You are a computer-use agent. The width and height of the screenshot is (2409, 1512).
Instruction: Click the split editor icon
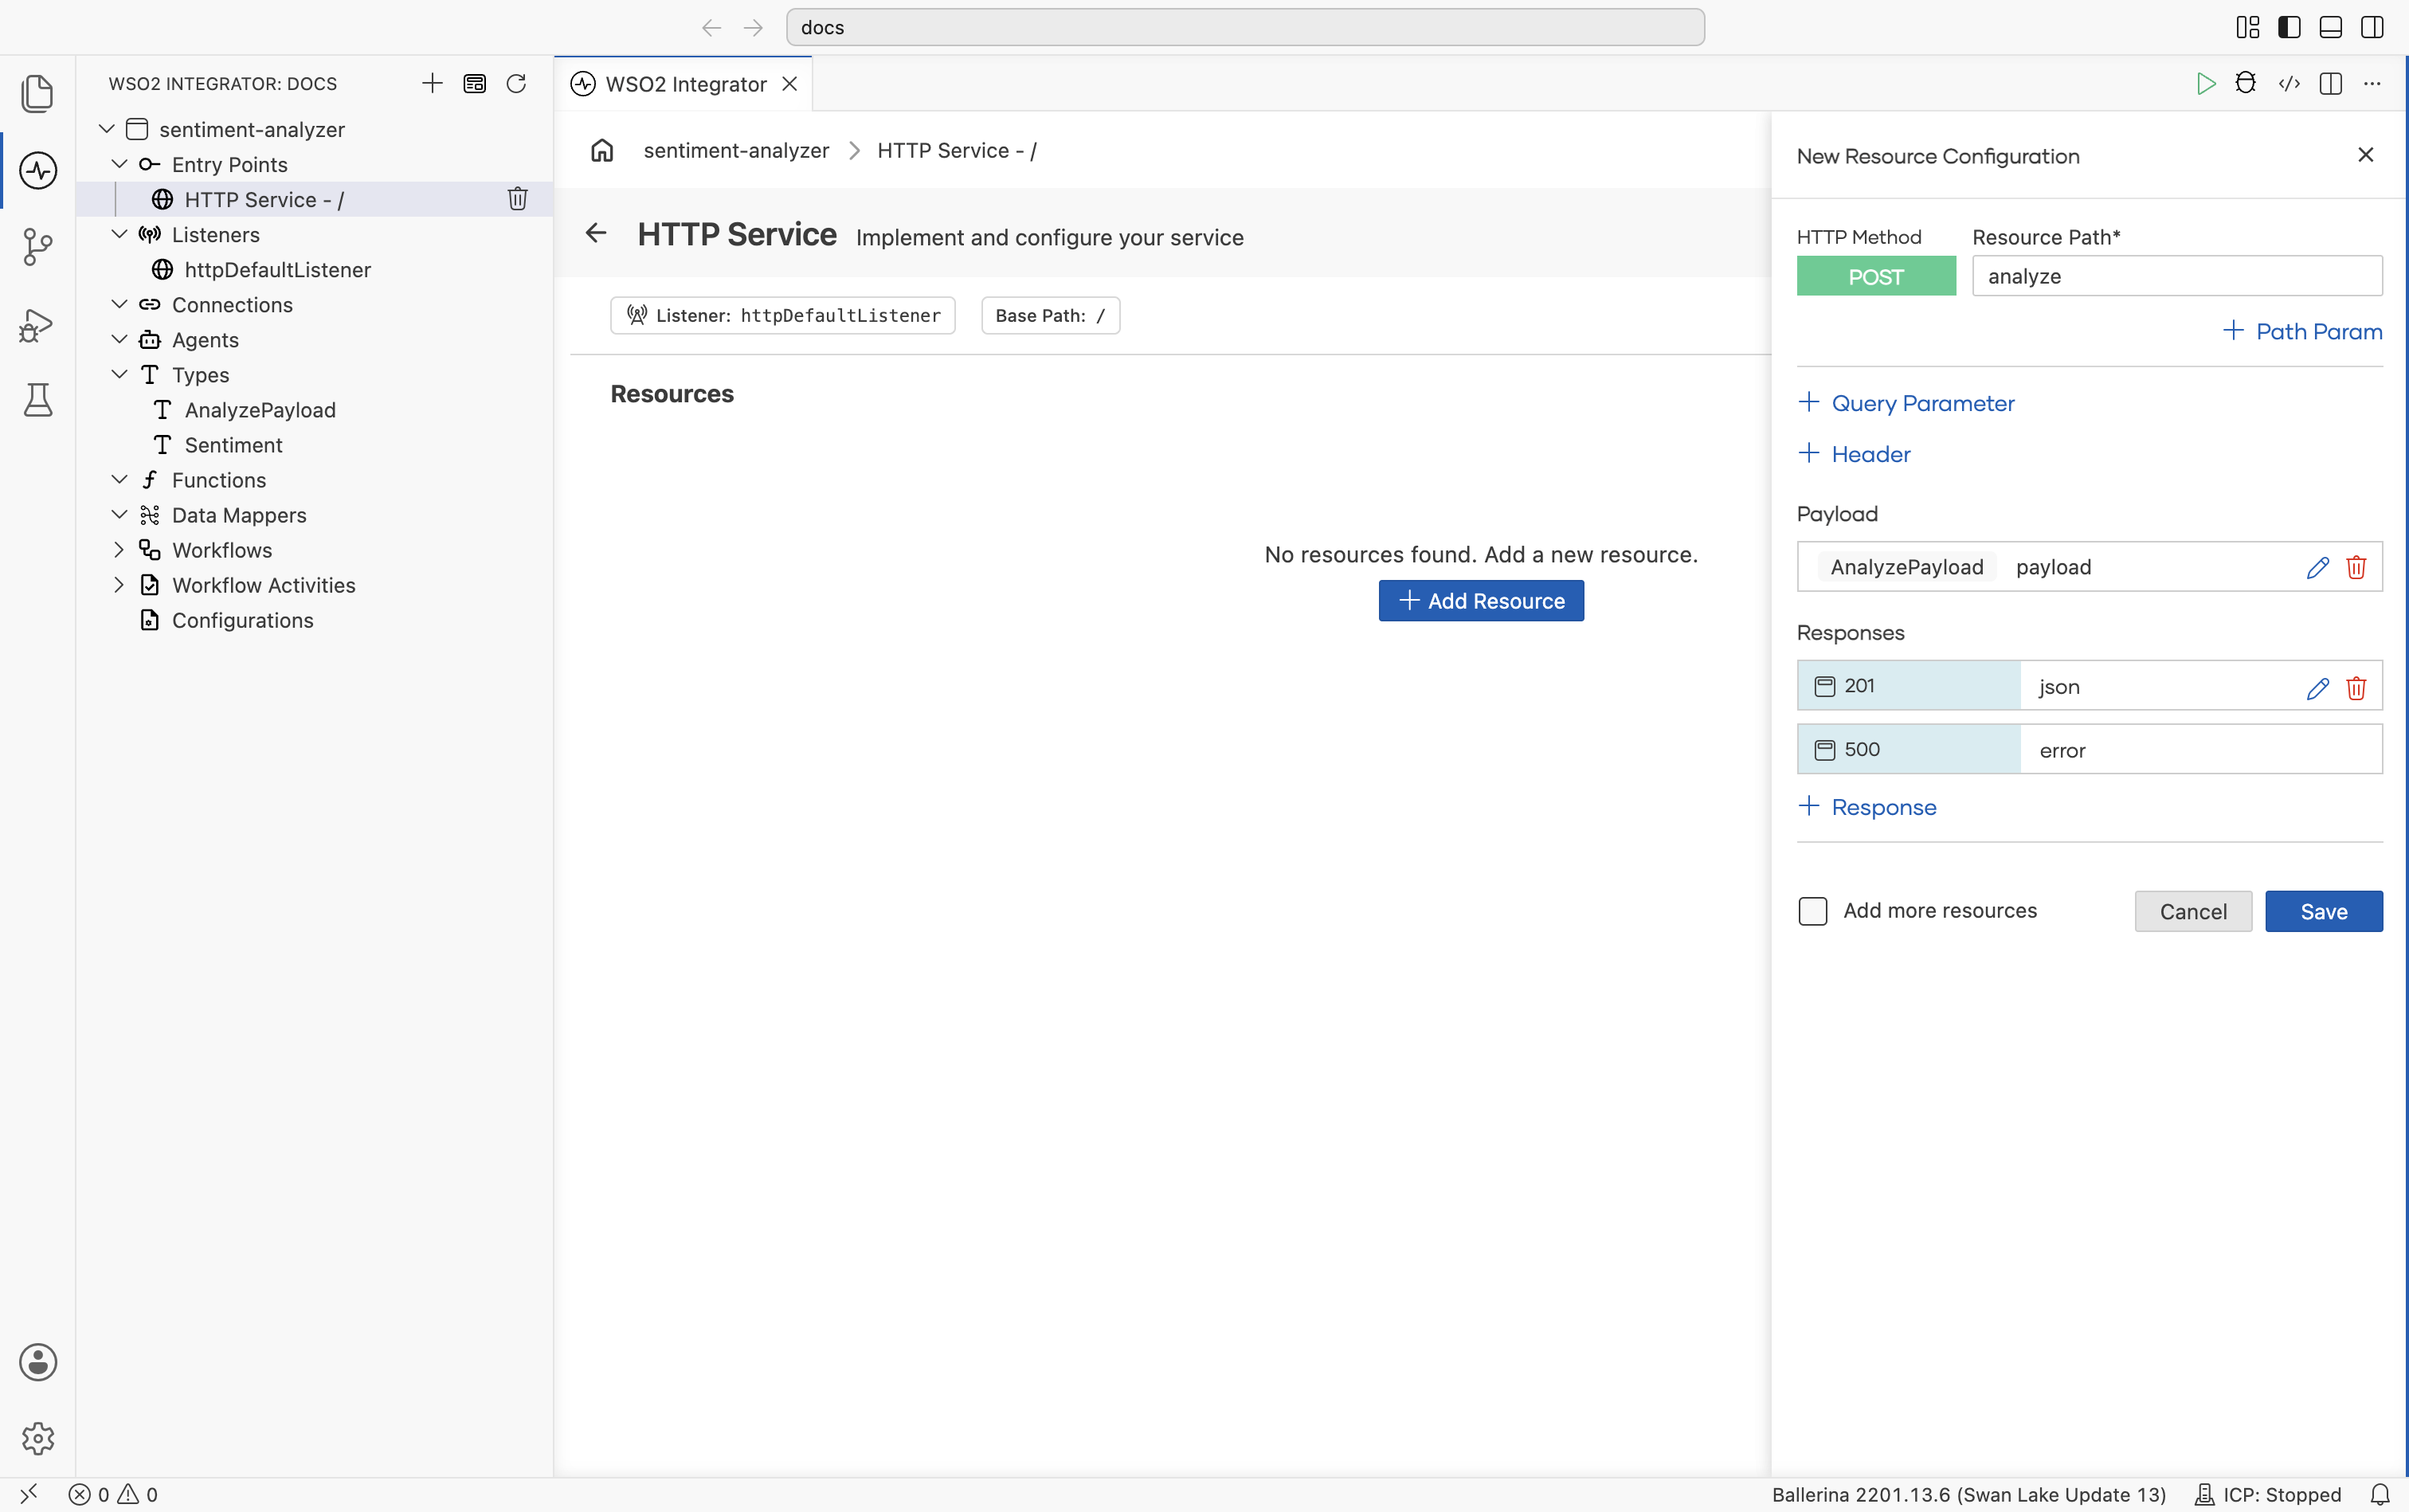2330,83
